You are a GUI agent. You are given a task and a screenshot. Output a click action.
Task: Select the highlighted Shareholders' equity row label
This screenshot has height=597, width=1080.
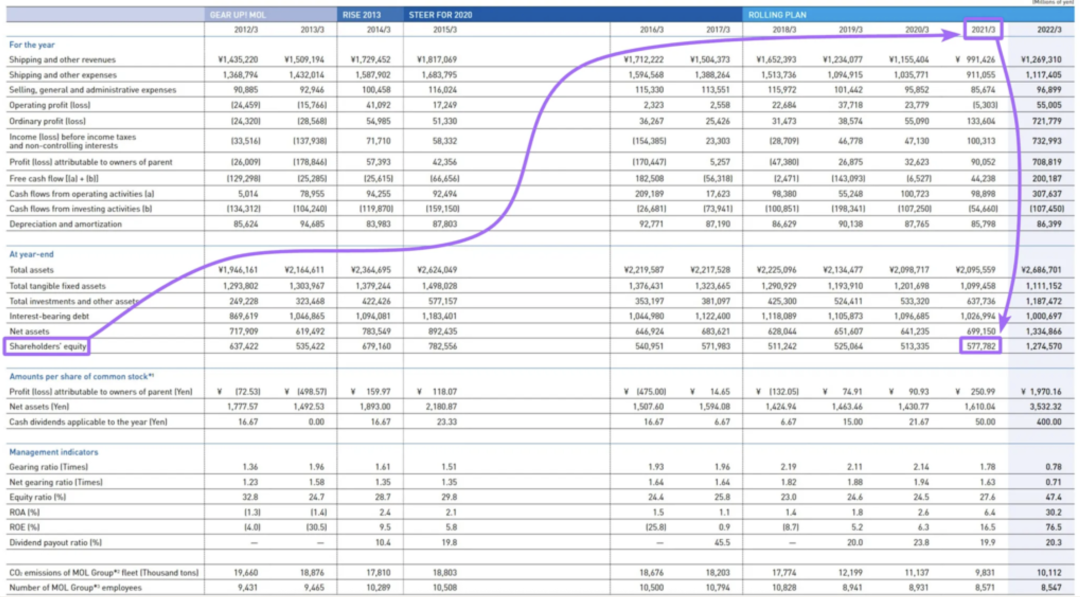coord(47,346)
